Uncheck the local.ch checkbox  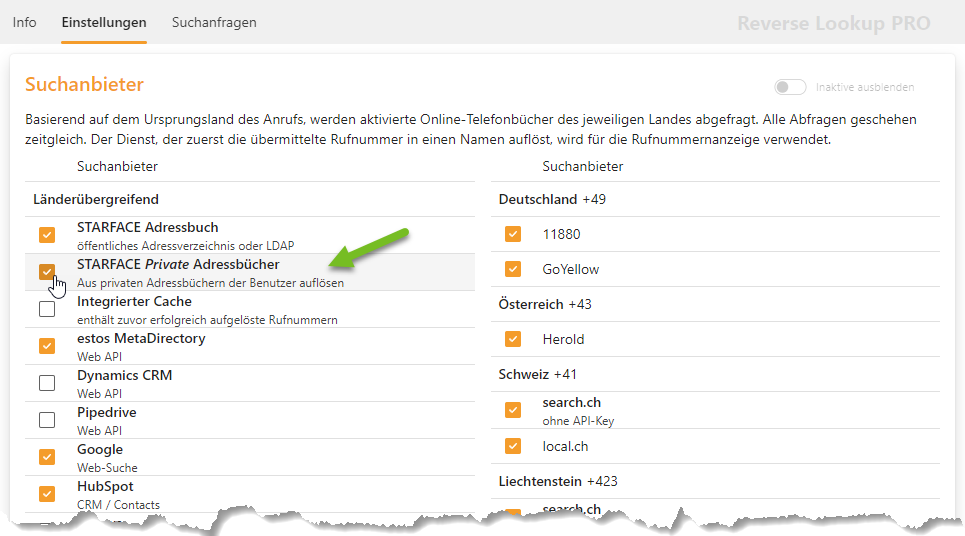click(513, 446)
